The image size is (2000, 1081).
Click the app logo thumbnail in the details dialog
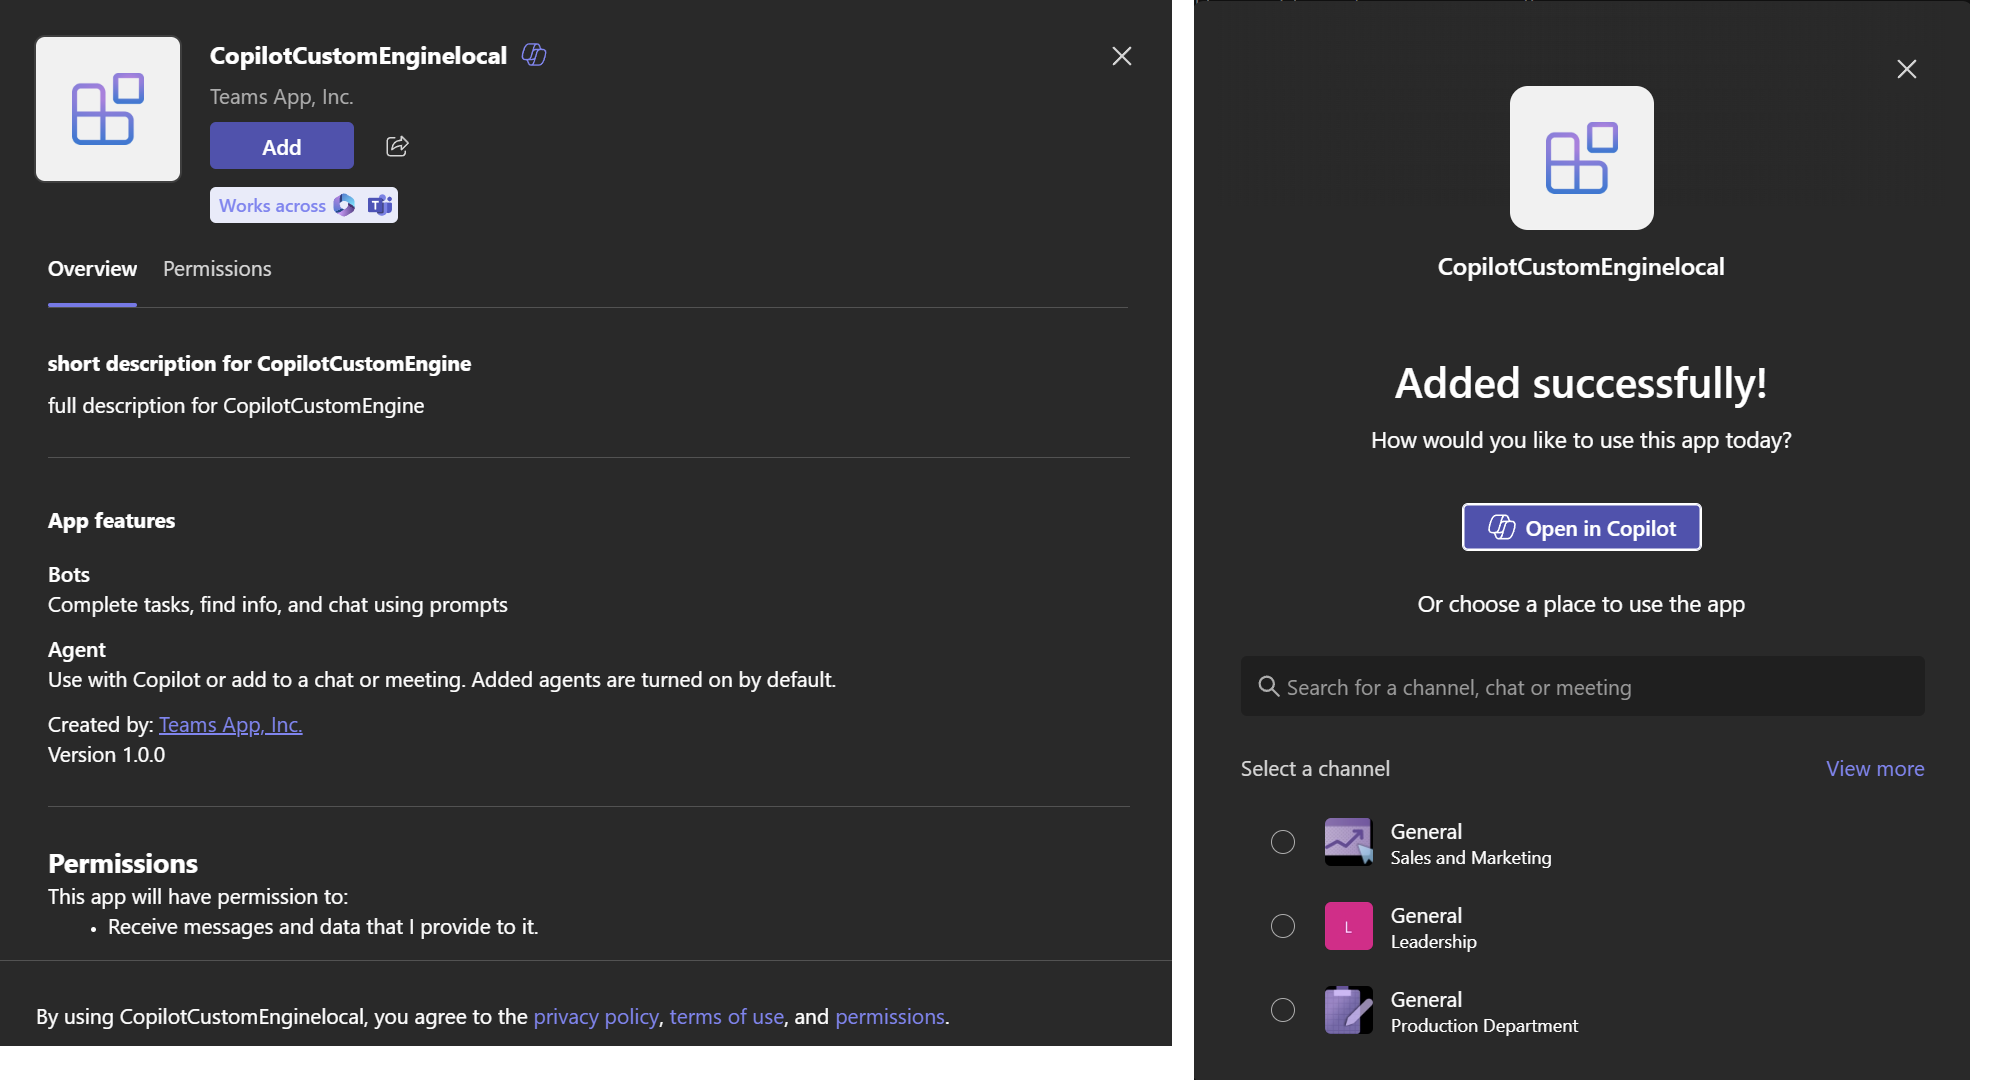click(108, 109)
